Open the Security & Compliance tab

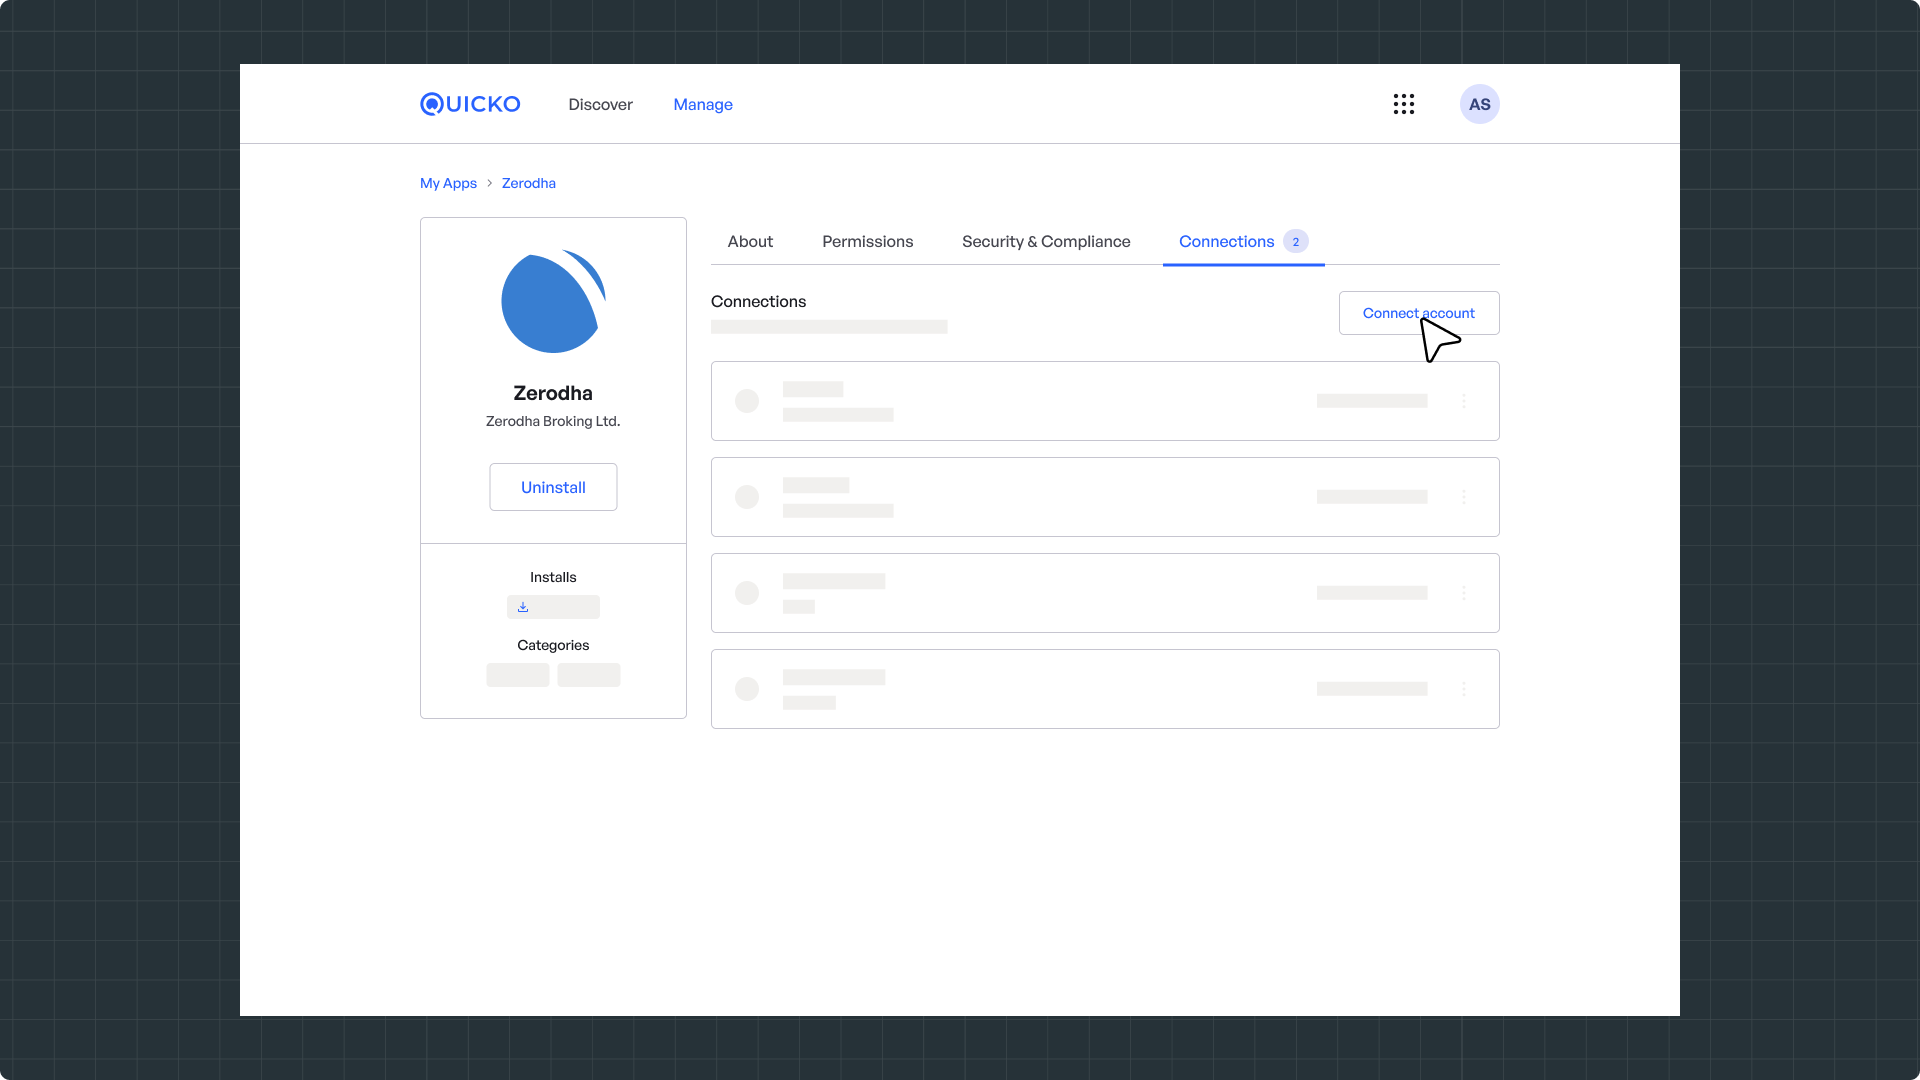click(x=1046, y=241)
